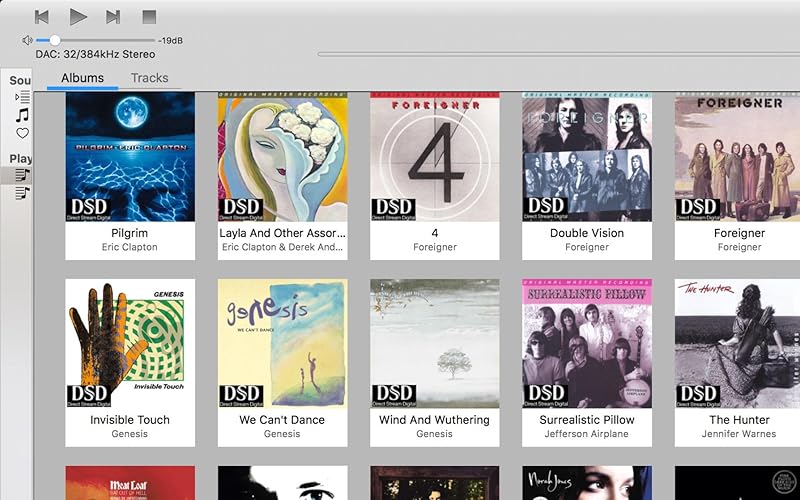
Task: Click the 'Jefferson Airplane' artist name
Action: click(587, 434)
